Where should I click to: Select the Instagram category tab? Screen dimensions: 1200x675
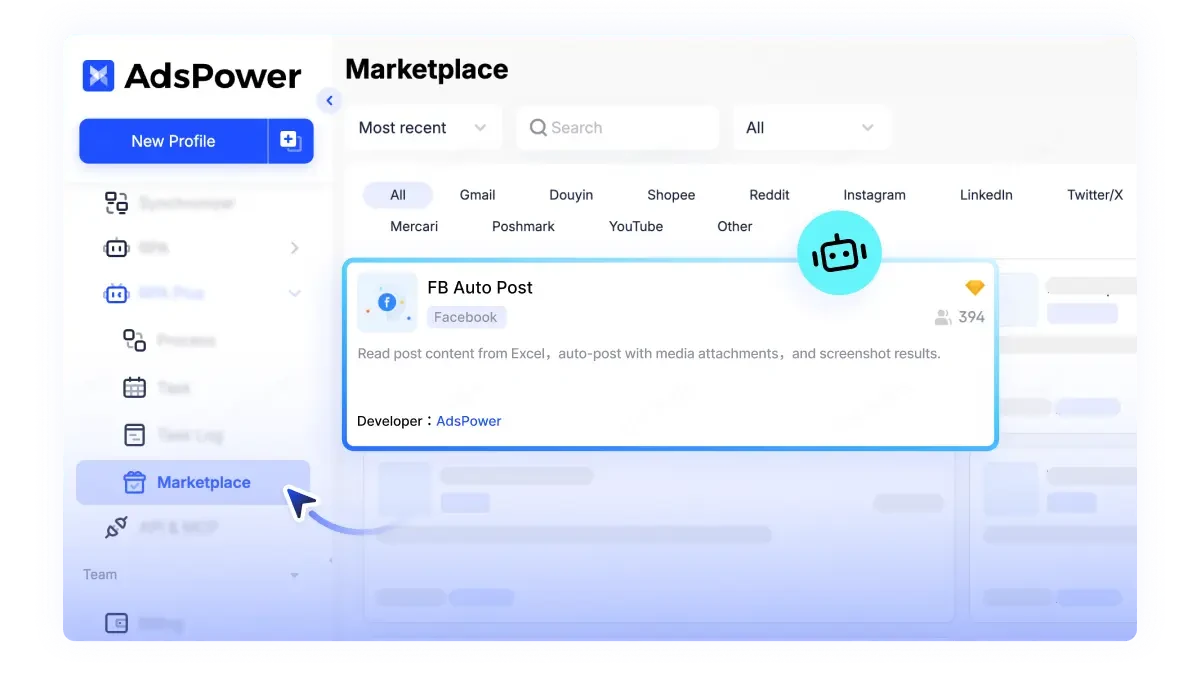pos(874,195)
